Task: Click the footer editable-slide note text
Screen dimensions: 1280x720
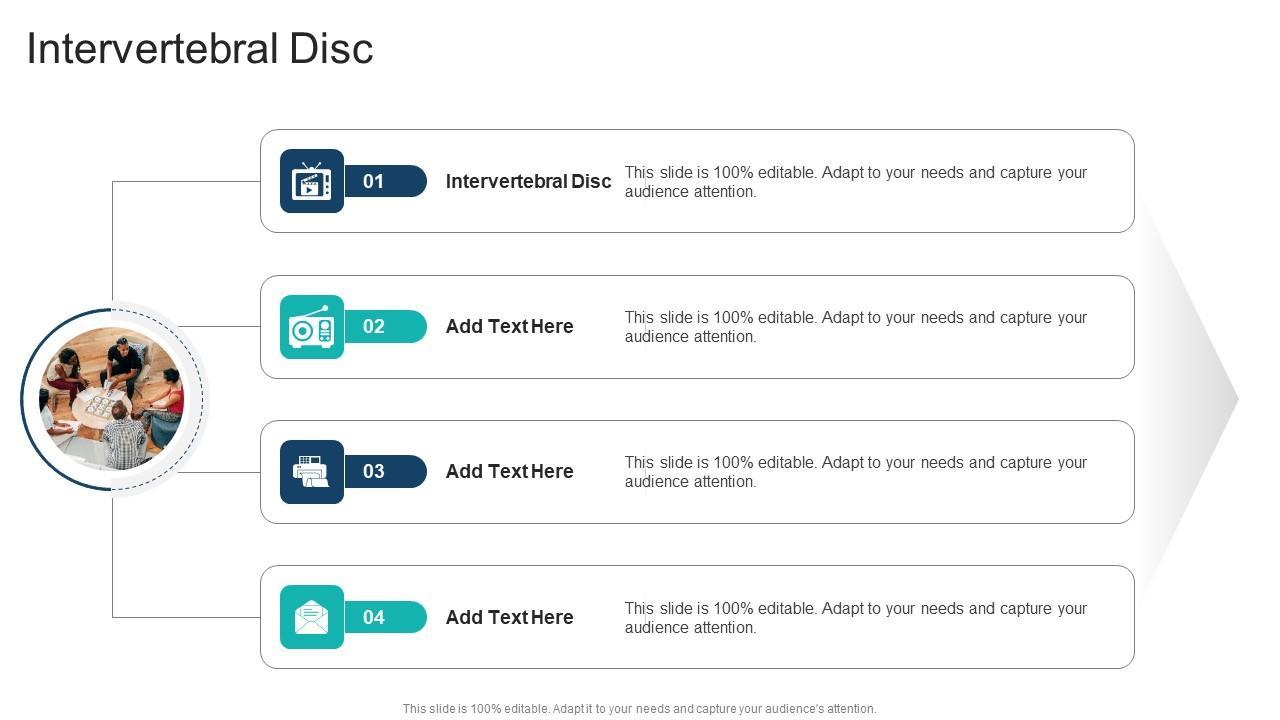Action: point(639,709)
